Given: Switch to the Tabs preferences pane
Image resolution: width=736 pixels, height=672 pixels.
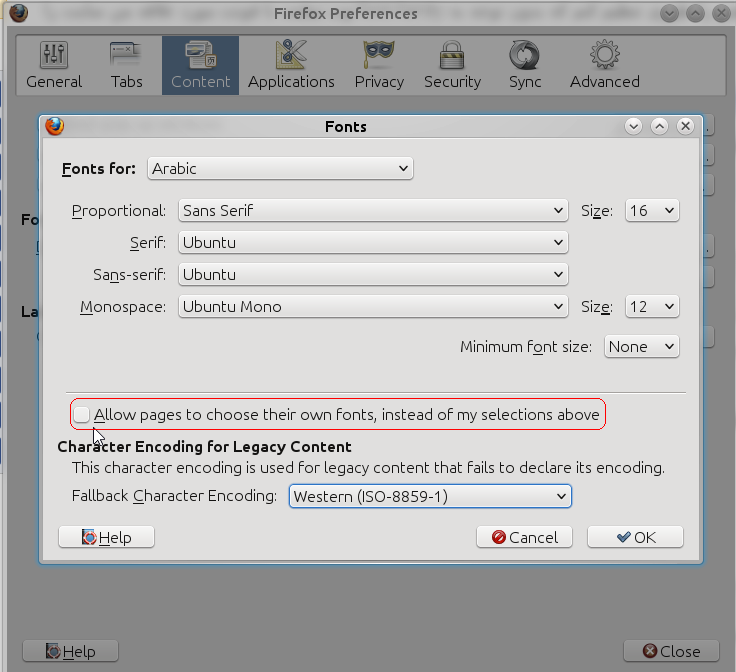Looking at the screenshot, I should tap(126, 65).
